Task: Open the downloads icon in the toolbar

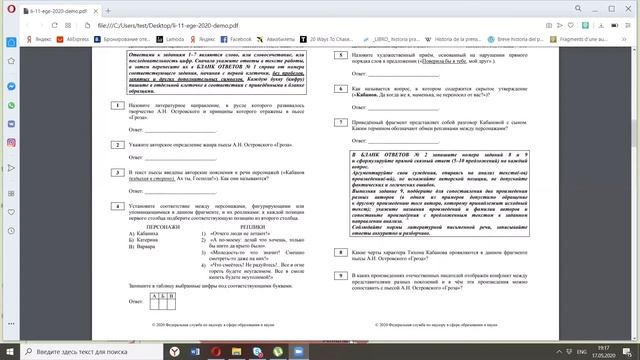Action: 601,25
